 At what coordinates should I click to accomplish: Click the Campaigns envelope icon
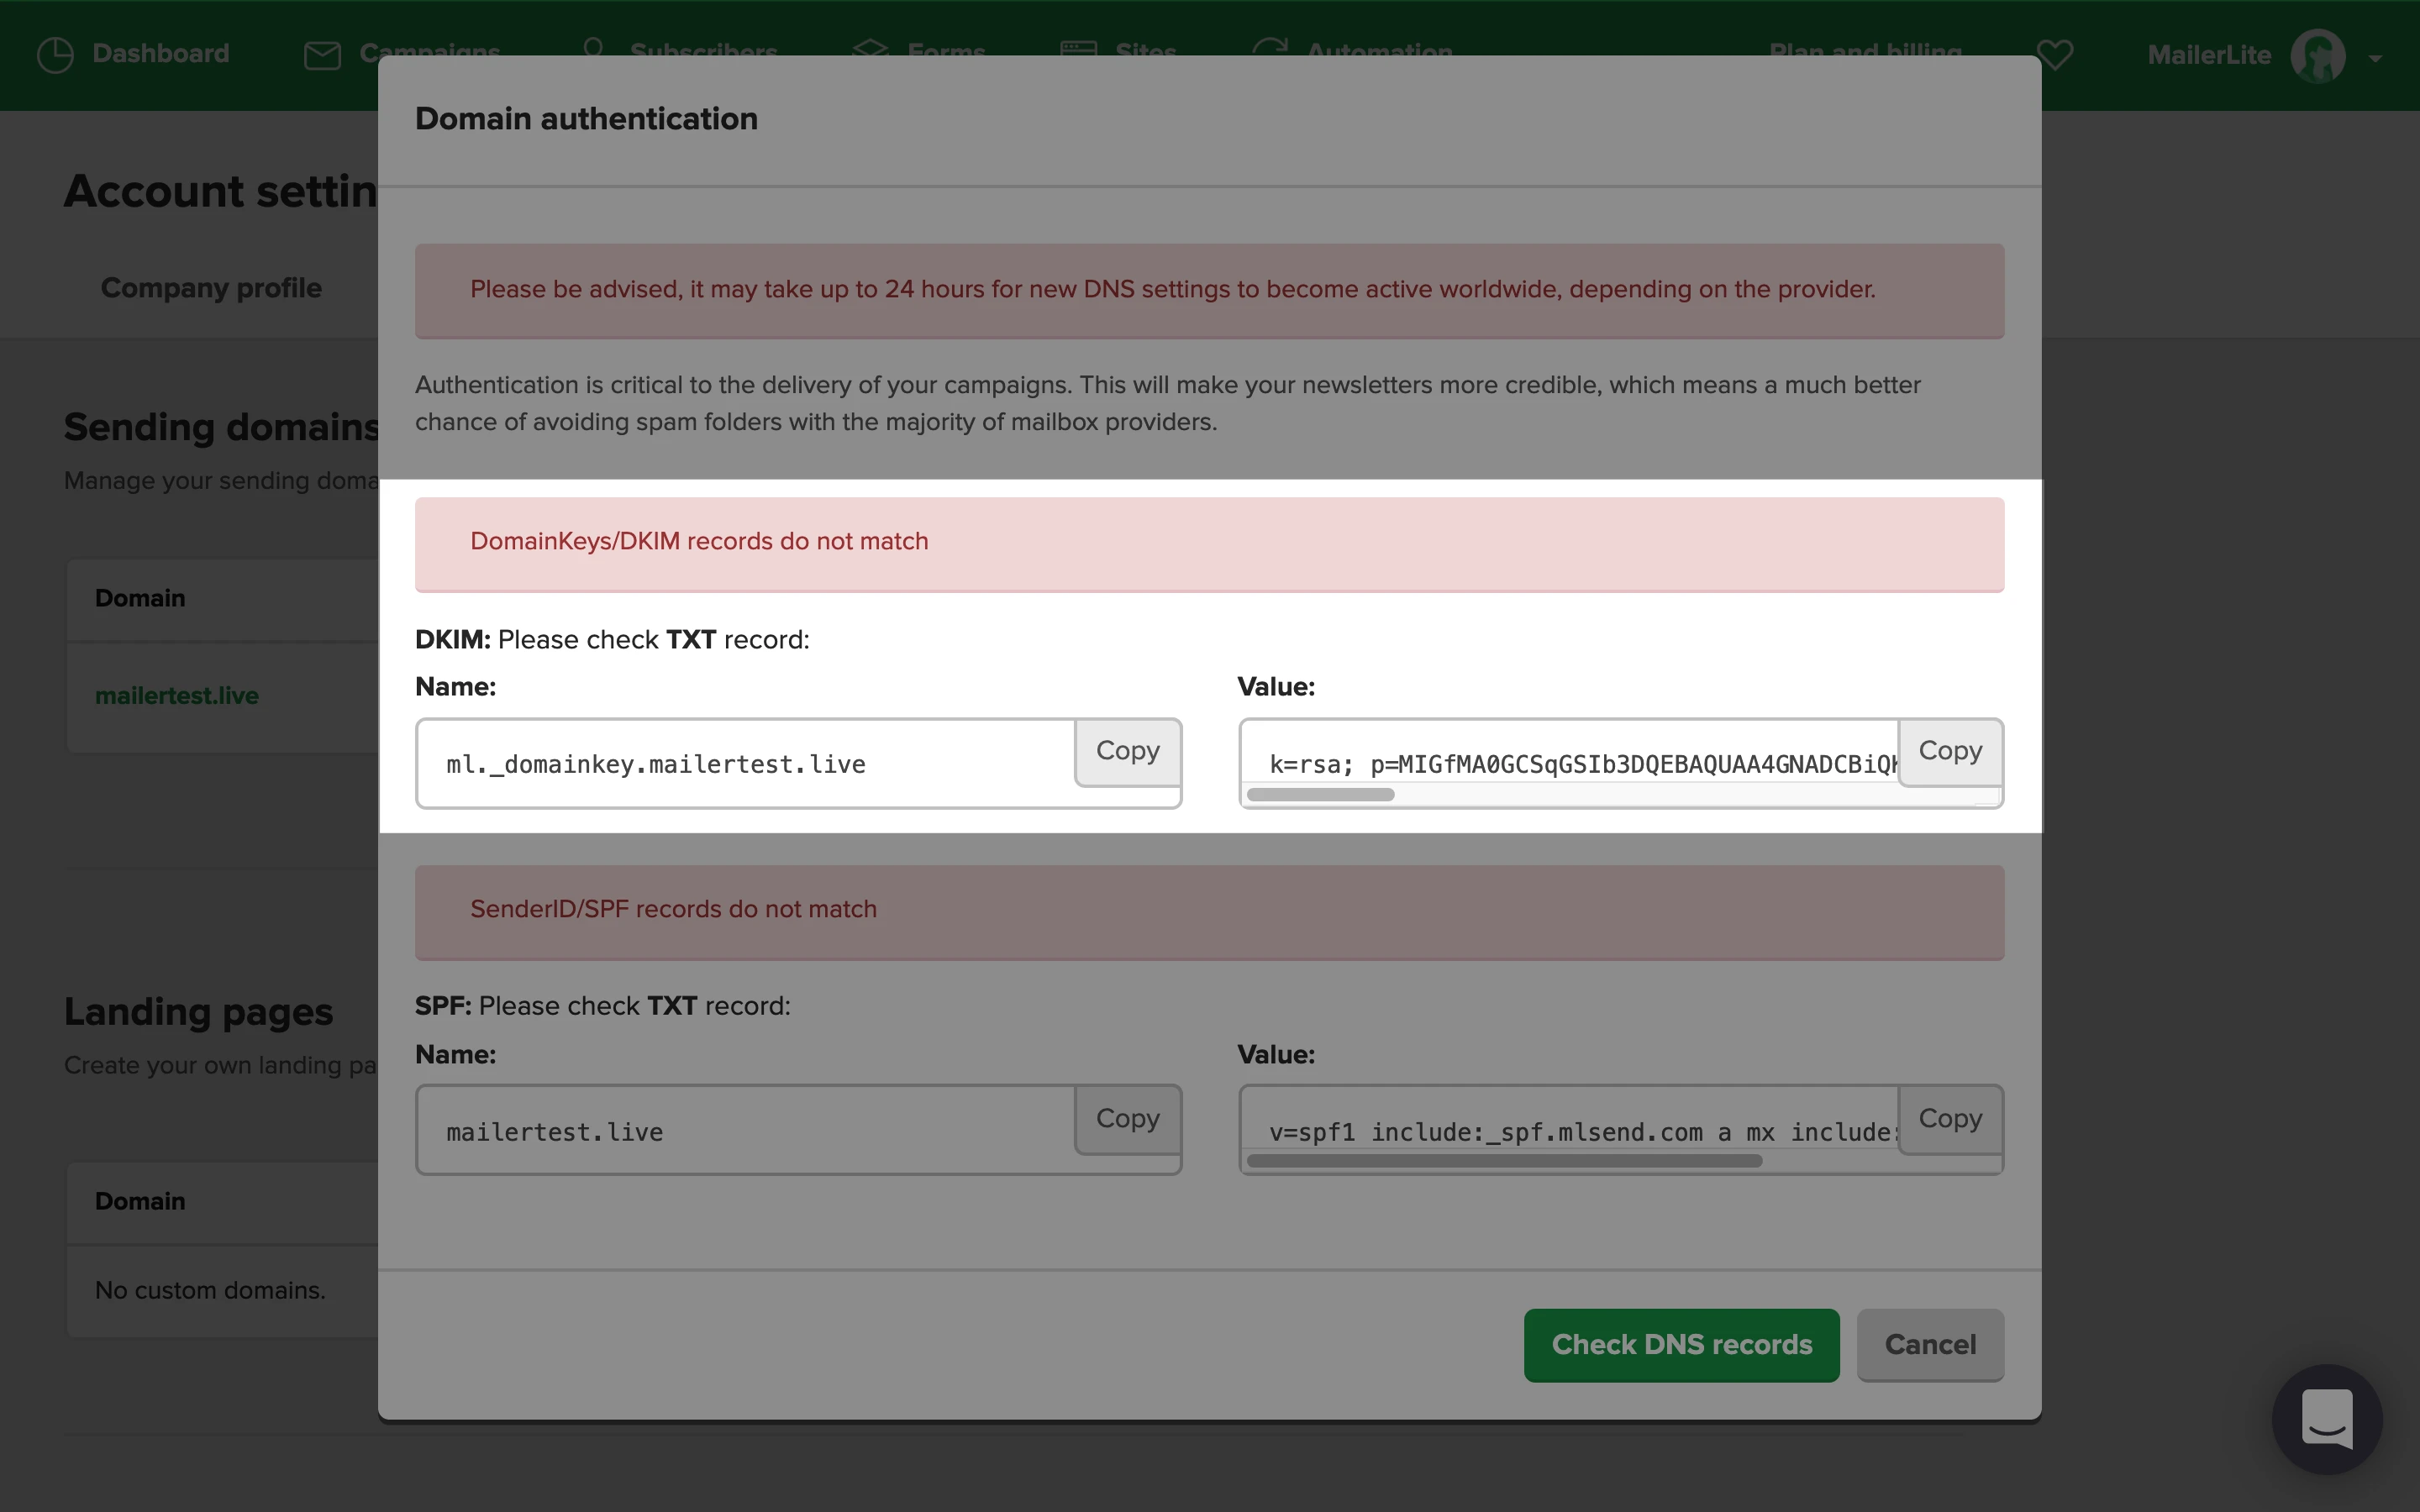[x=322, y=55]
